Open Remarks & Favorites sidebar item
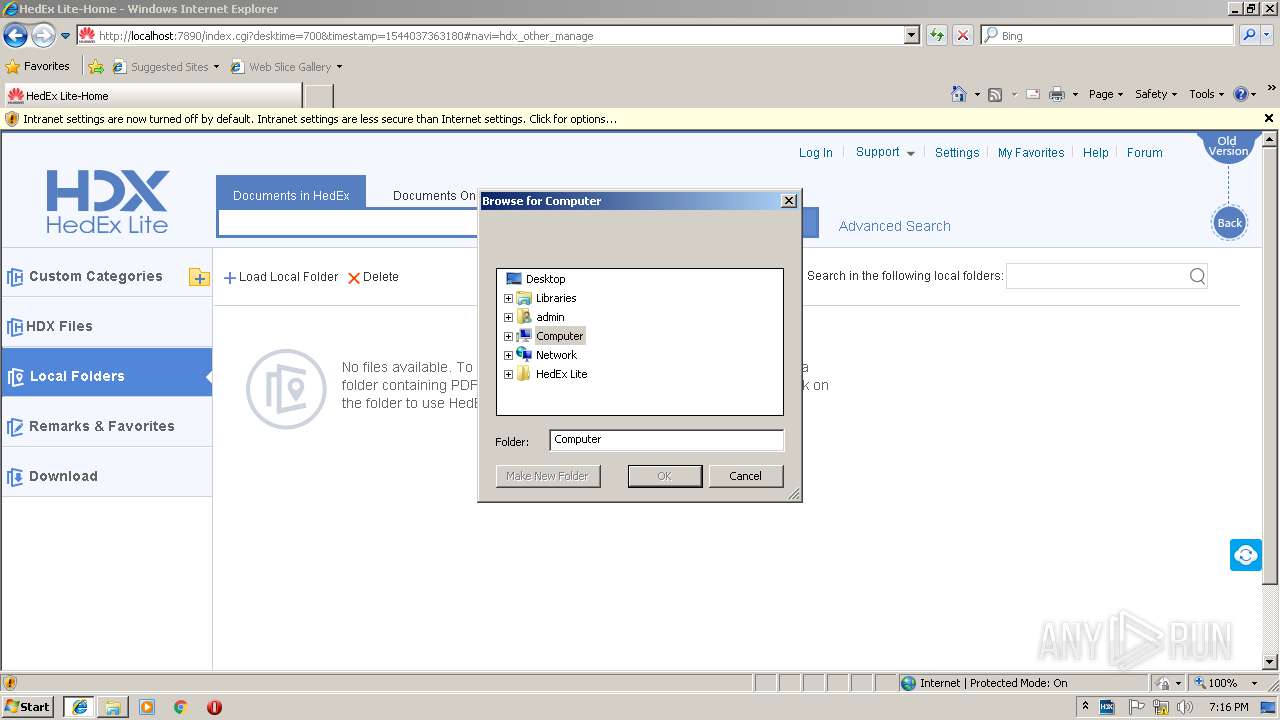Image resolution: width=1280 pixels, height=720 pixels. click(x=106, y=426)
